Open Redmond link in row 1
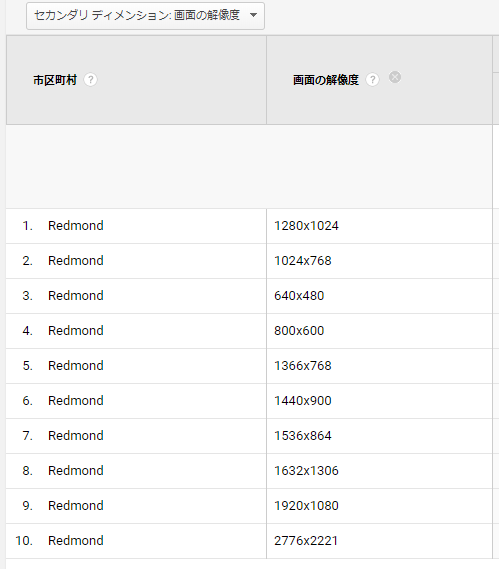The image size is (499, 569). (76, 226)
